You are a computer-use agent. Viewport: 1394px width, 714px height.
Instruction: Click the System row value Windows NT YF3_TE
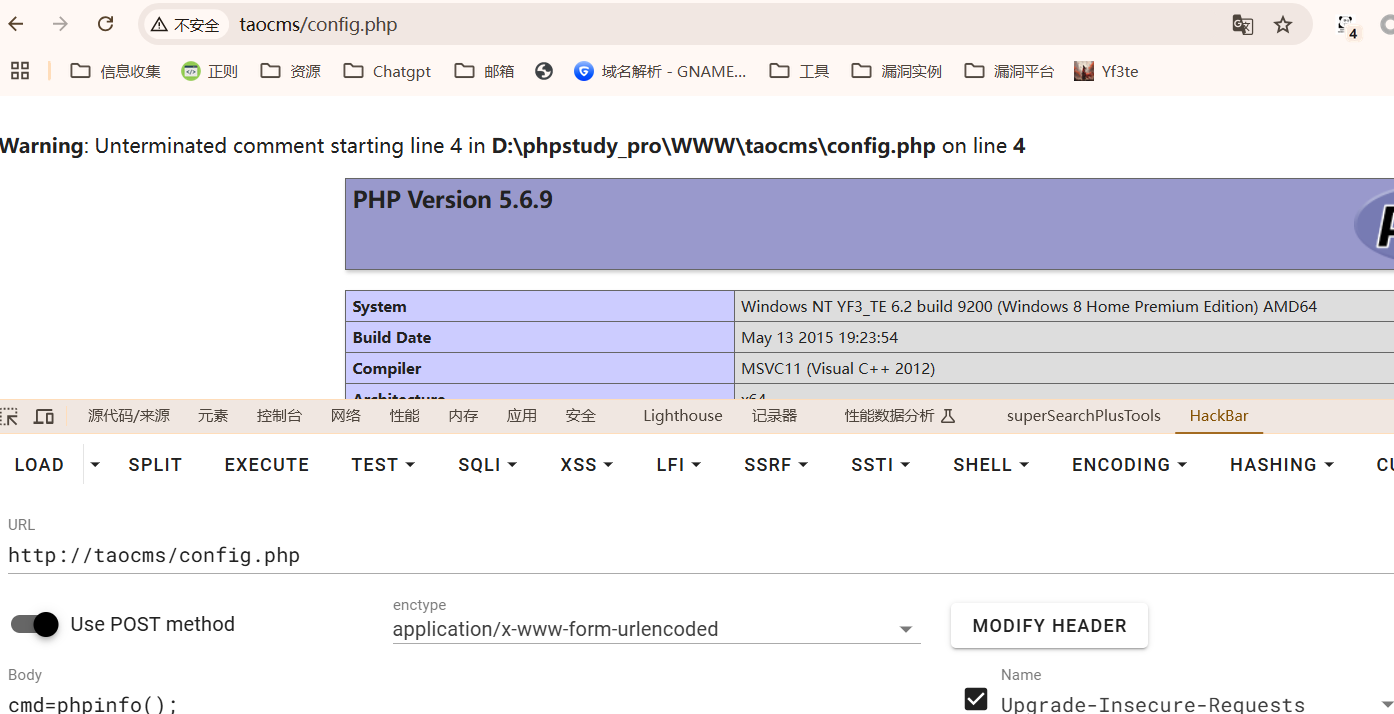pos(1029,307)
